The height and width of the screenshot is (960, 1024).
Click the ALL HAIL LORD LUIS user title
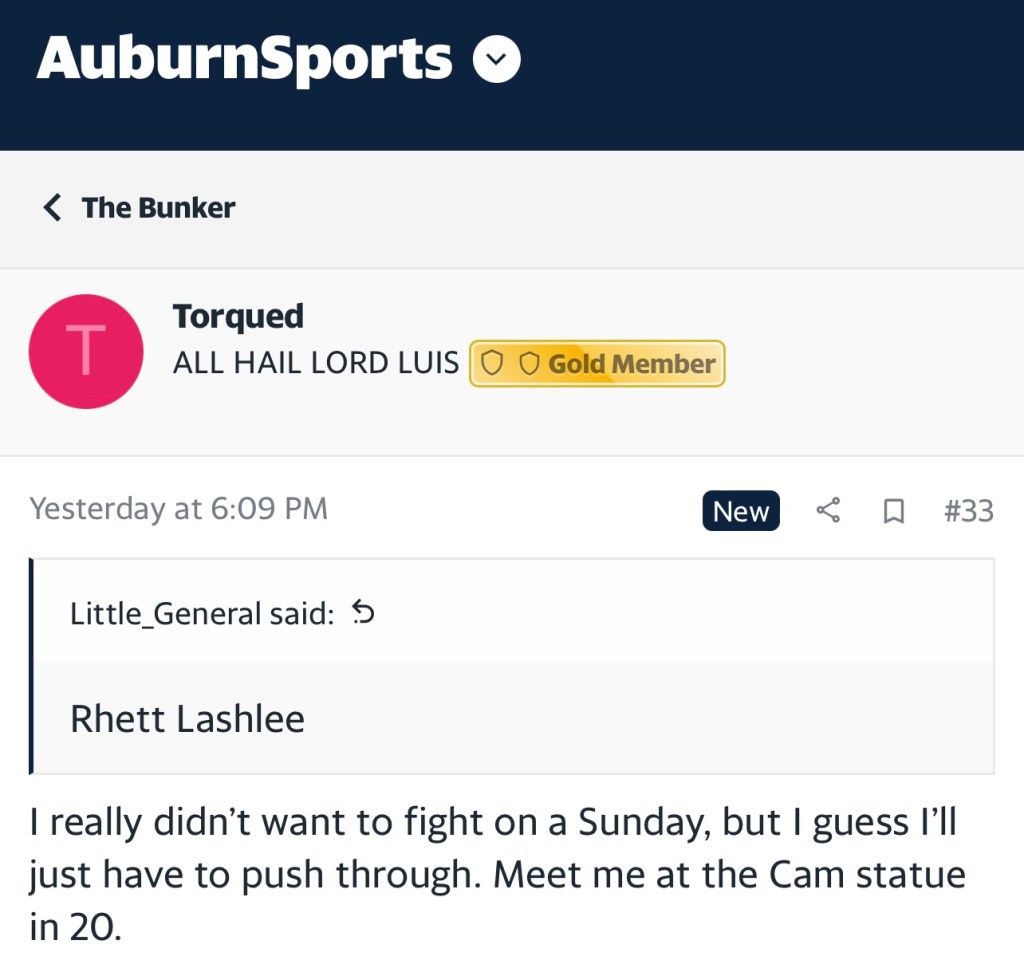[x=315, y=364]
